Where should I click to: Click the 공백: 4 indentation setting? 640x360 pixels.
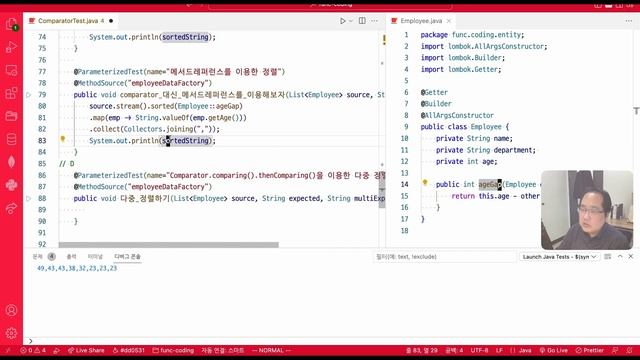click(454, 350)
